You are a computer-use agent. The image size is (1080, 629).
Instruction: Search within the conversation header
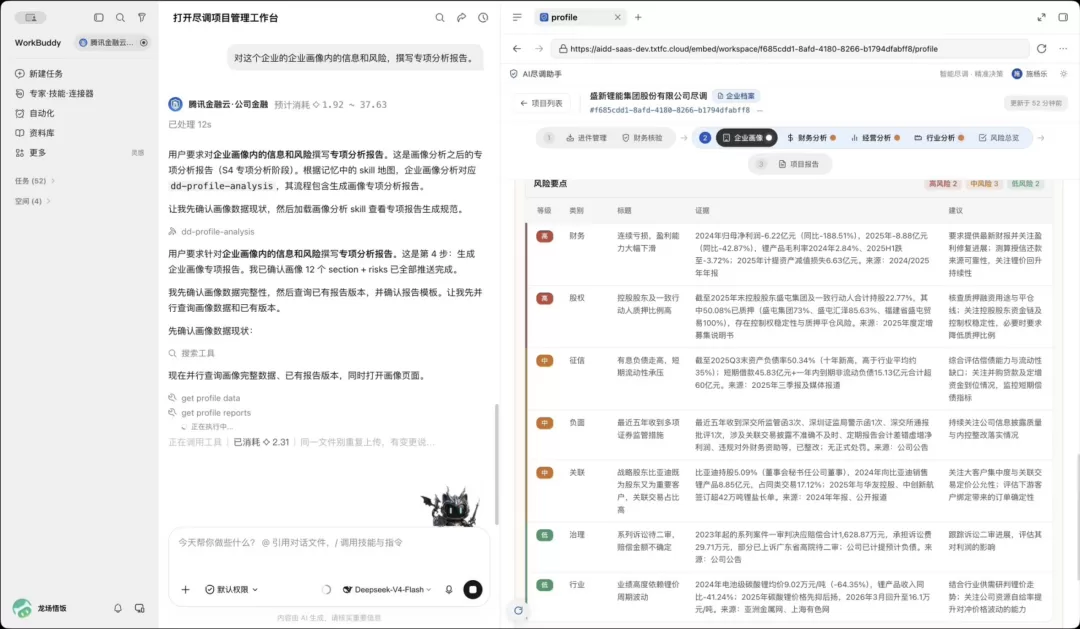pos(439,18)
